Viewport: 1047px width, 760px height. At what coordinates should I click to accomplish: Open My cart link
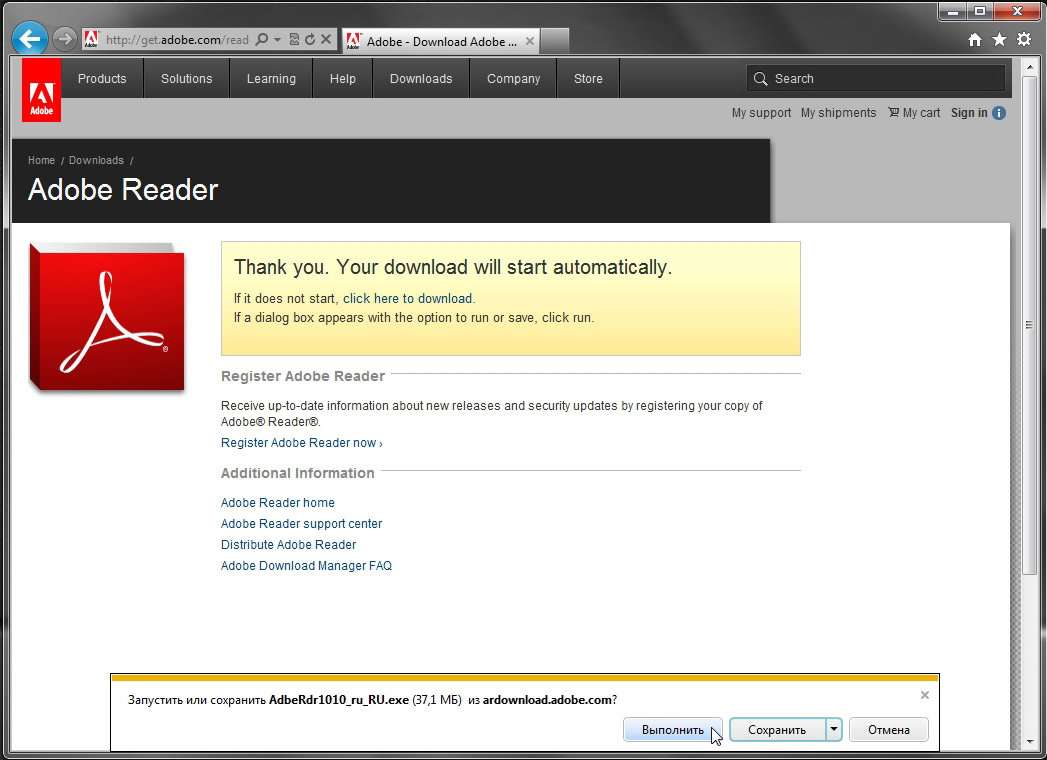pos(913,113)
